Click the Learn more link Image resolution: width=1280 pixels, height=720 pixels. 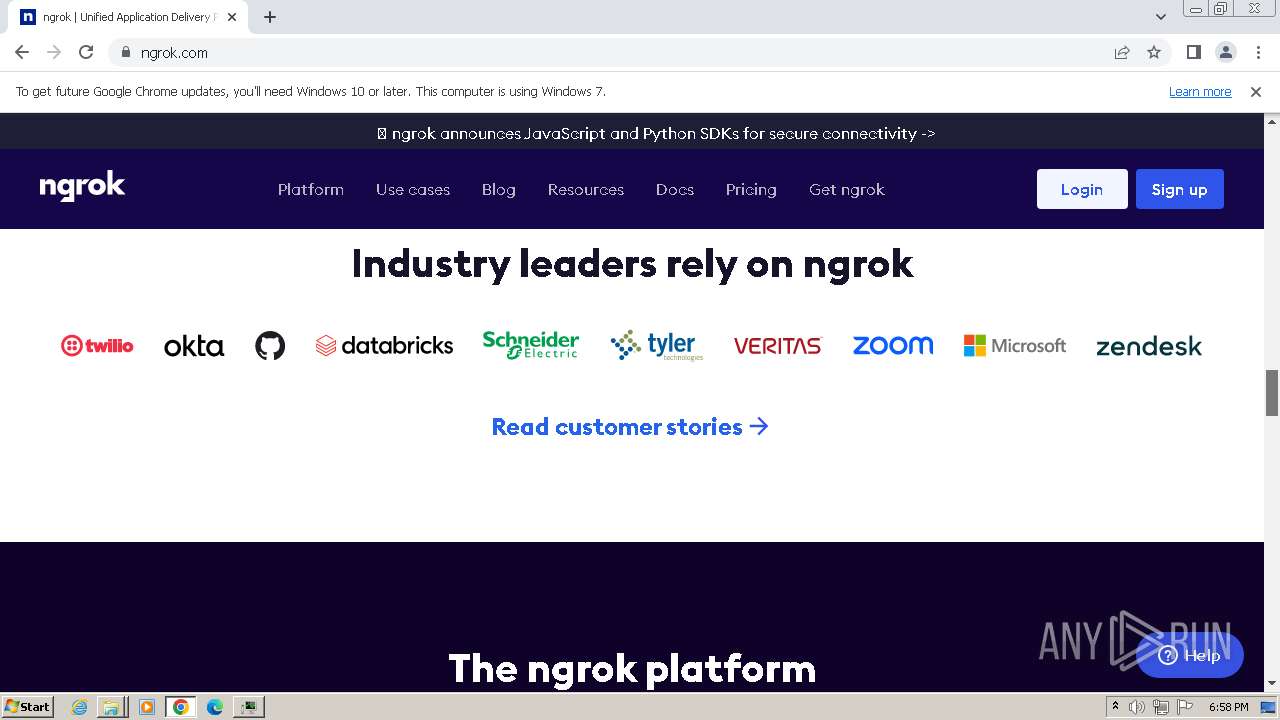click(1200, 91)
